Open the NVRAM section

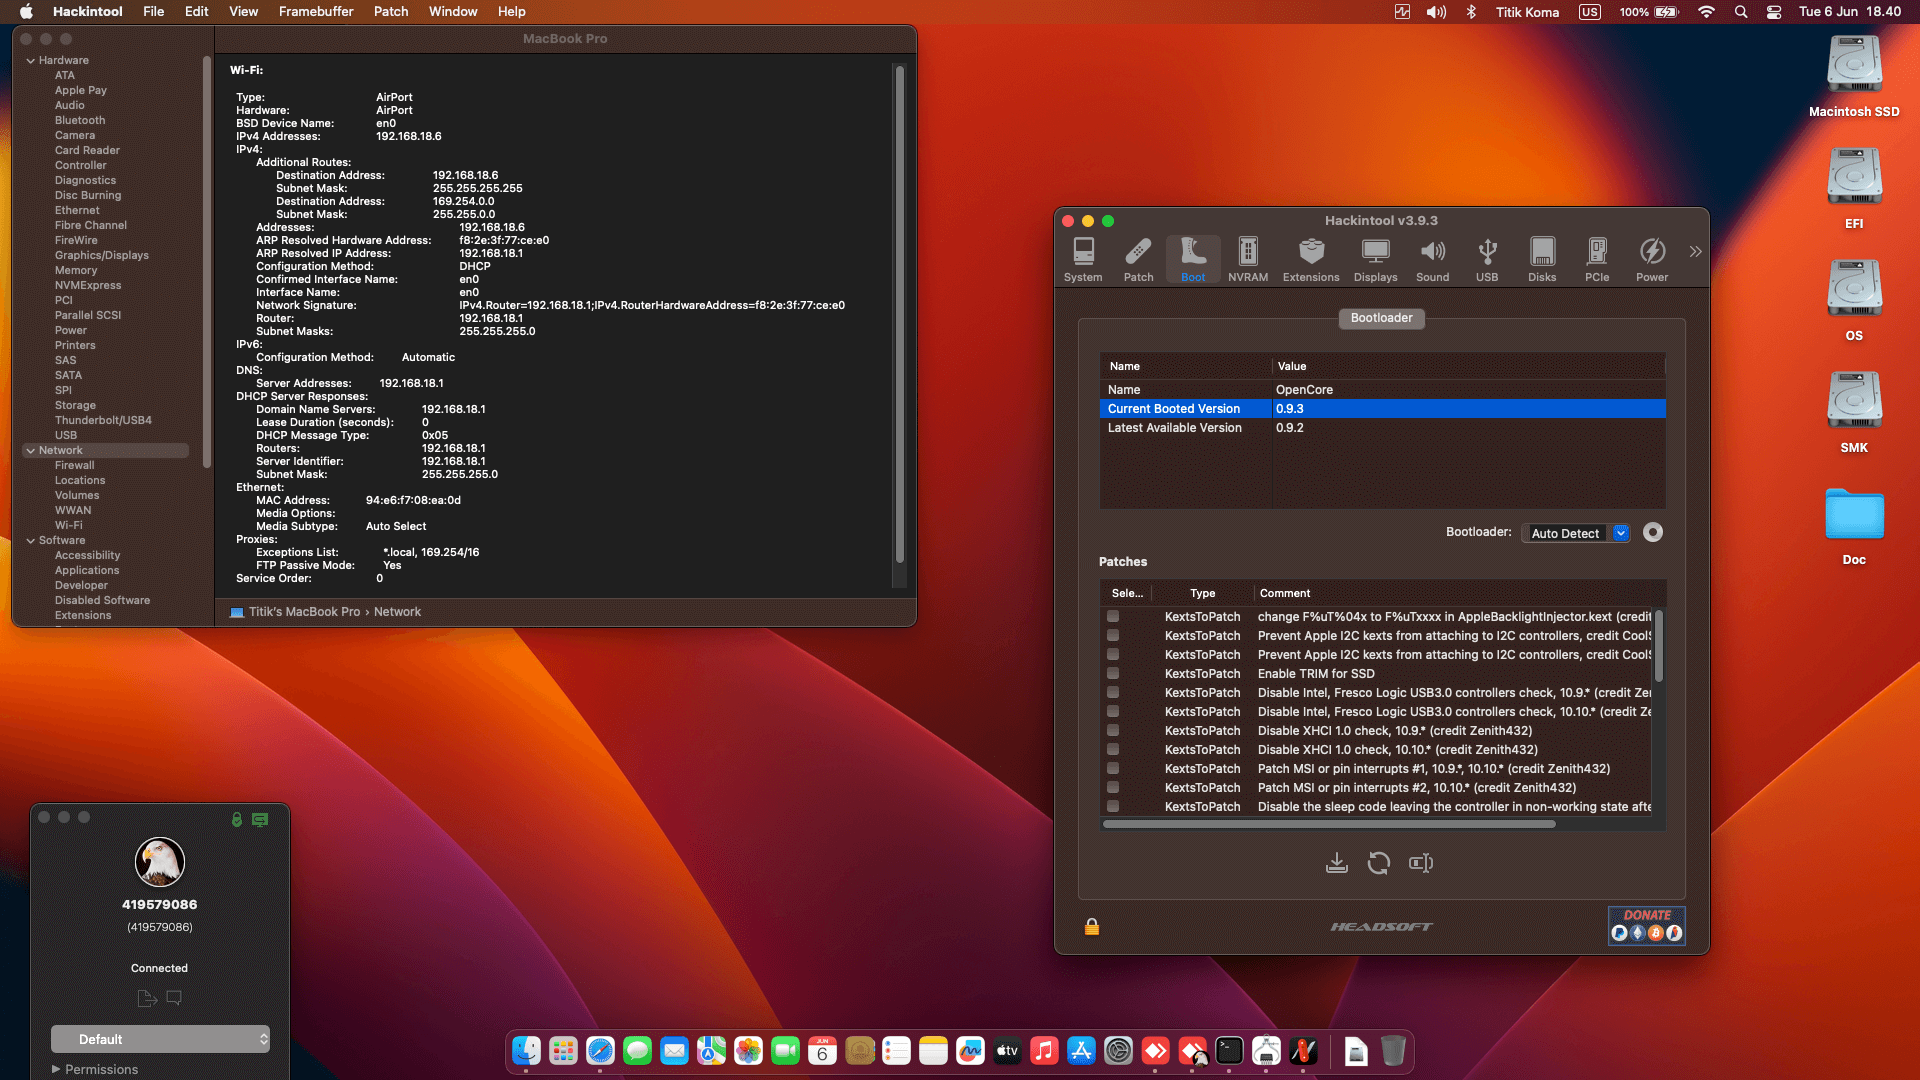(1248, 259)
